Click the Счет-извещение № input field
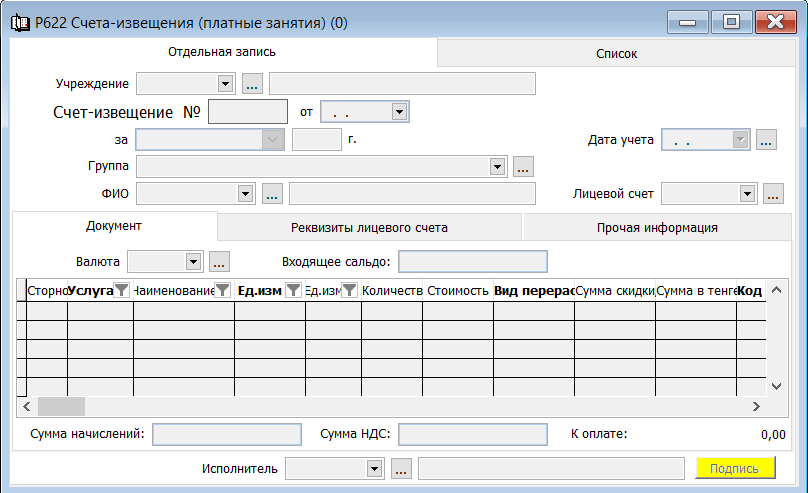The height and width of the screenshot is (493, 808). pyautogui.click(x=248, y=111)
